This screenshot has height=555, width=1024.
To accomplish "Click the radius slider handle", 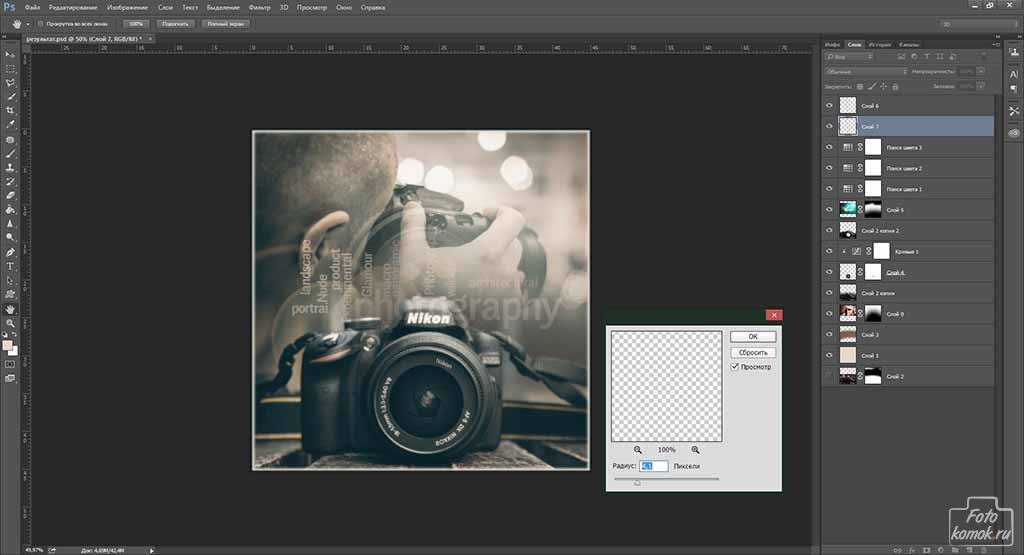I will click(x=637, y=483).
